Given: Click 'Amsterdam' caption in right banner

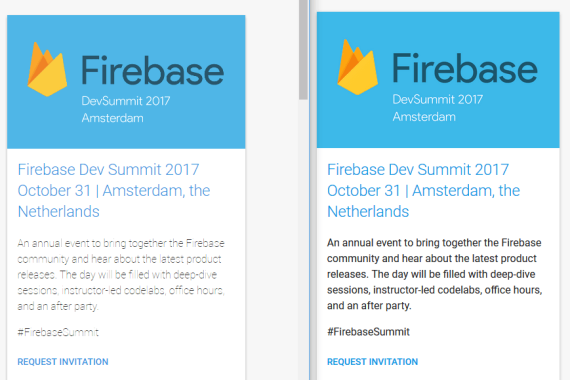Looking at the screenshot, I should tap(424, 117).
